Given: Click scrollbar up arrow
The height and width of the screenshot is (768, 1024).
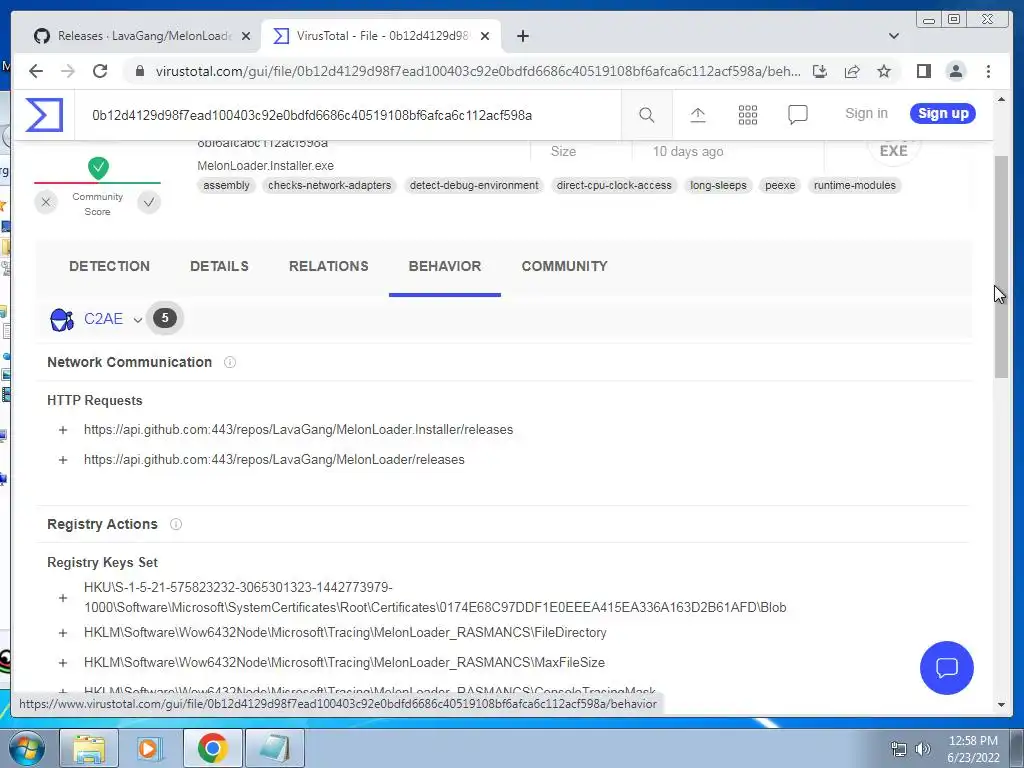Looking at the screenshot, I should click(1001, 99).
